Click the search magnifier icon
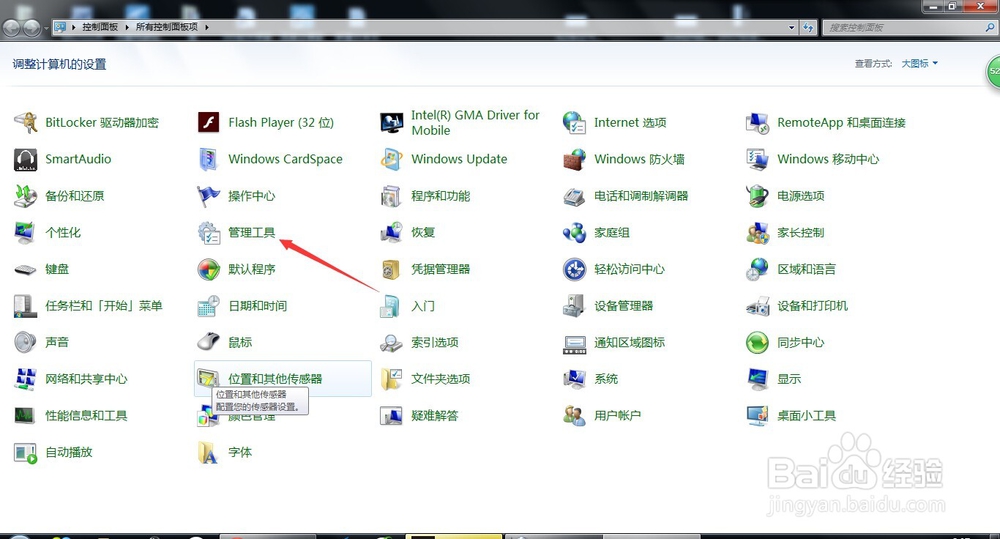This screenshot has height=539, width=1000. coord(989,27)
